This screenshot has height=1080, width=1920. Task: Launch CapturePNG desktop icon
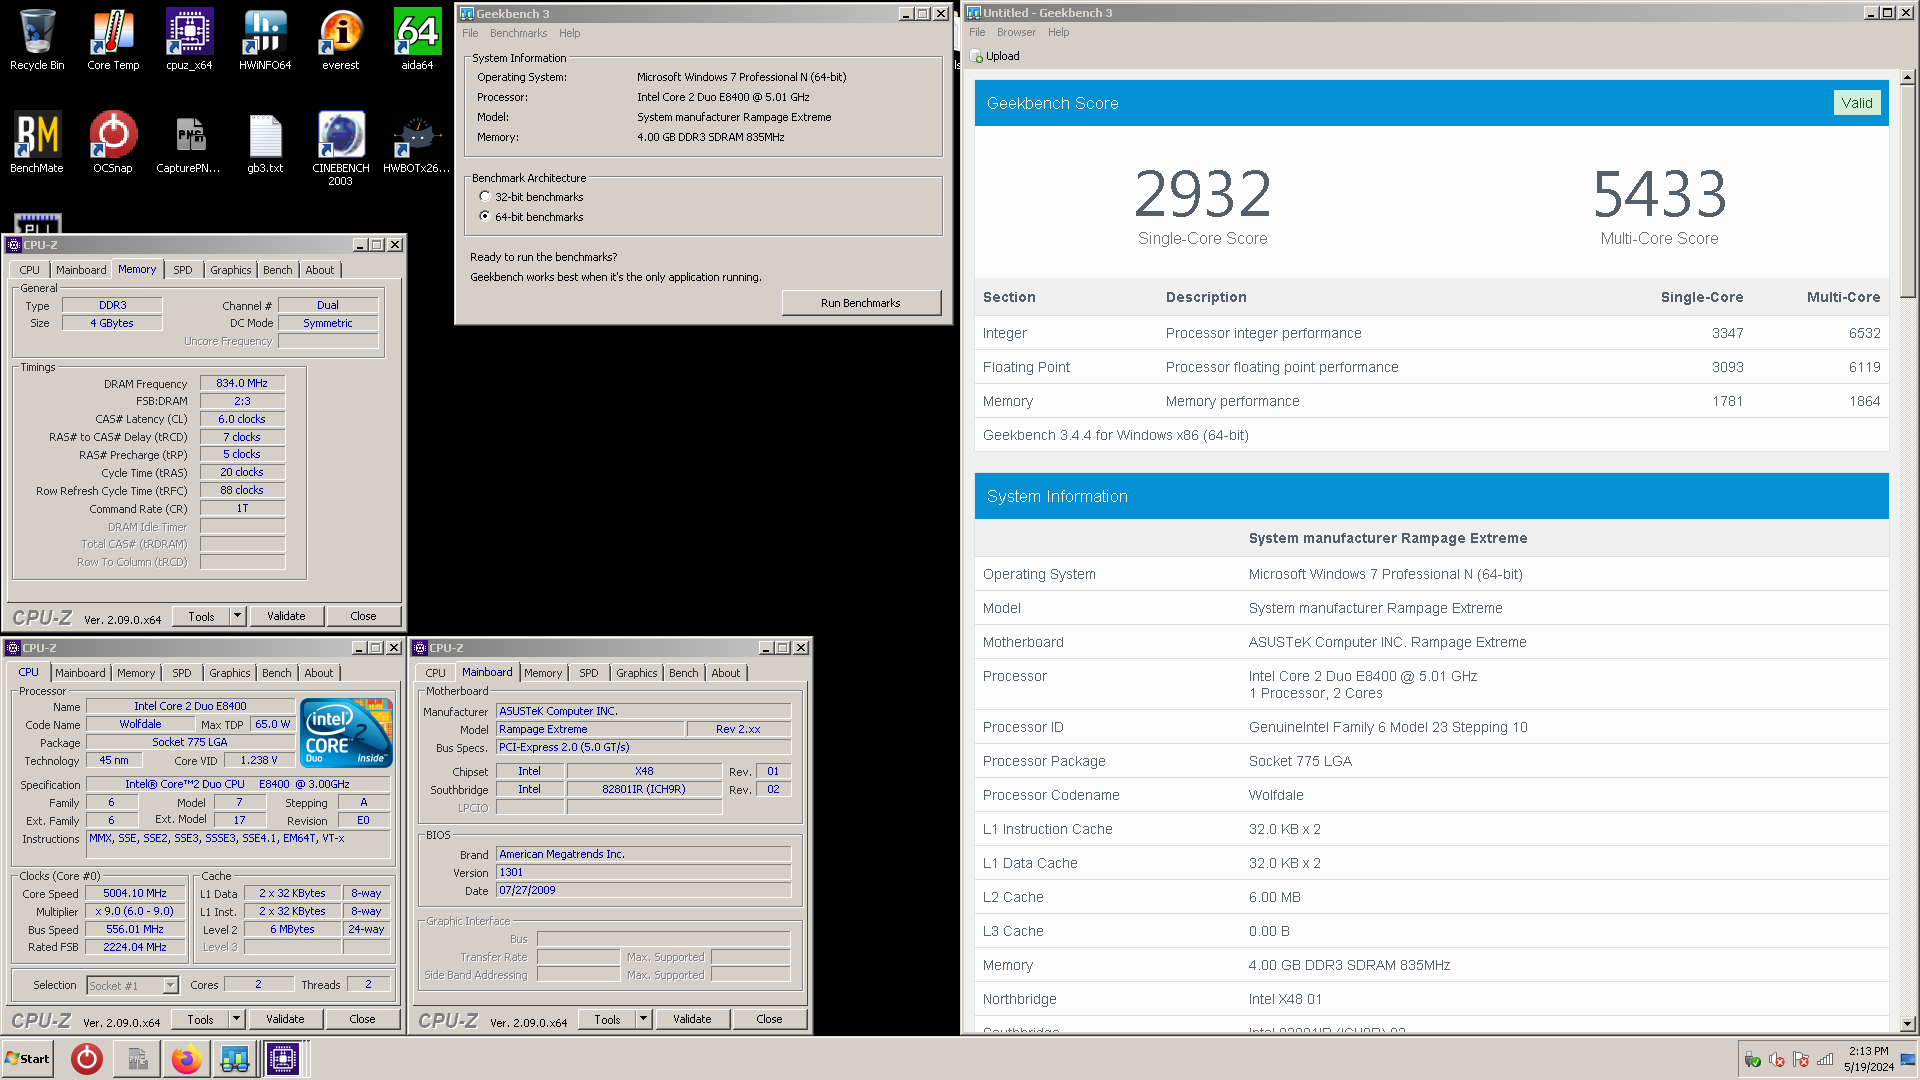coord(189,142)
